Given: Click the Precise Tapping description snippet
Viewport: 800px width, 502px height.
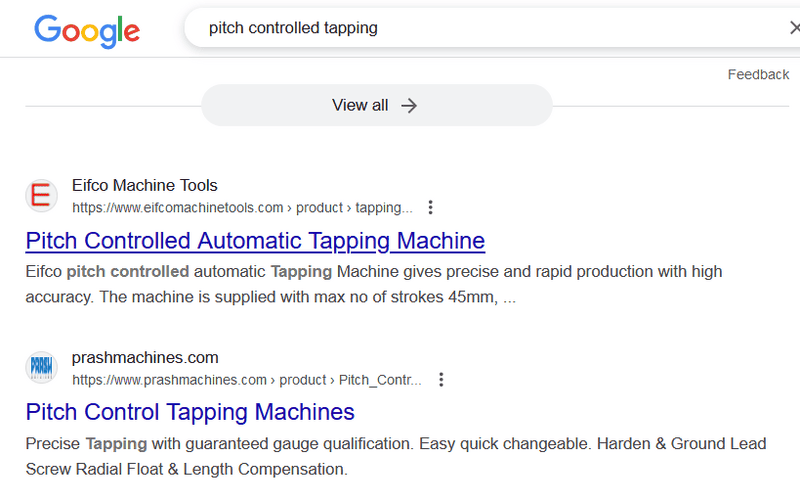Looking at the screenshot, I should (396, 456).
